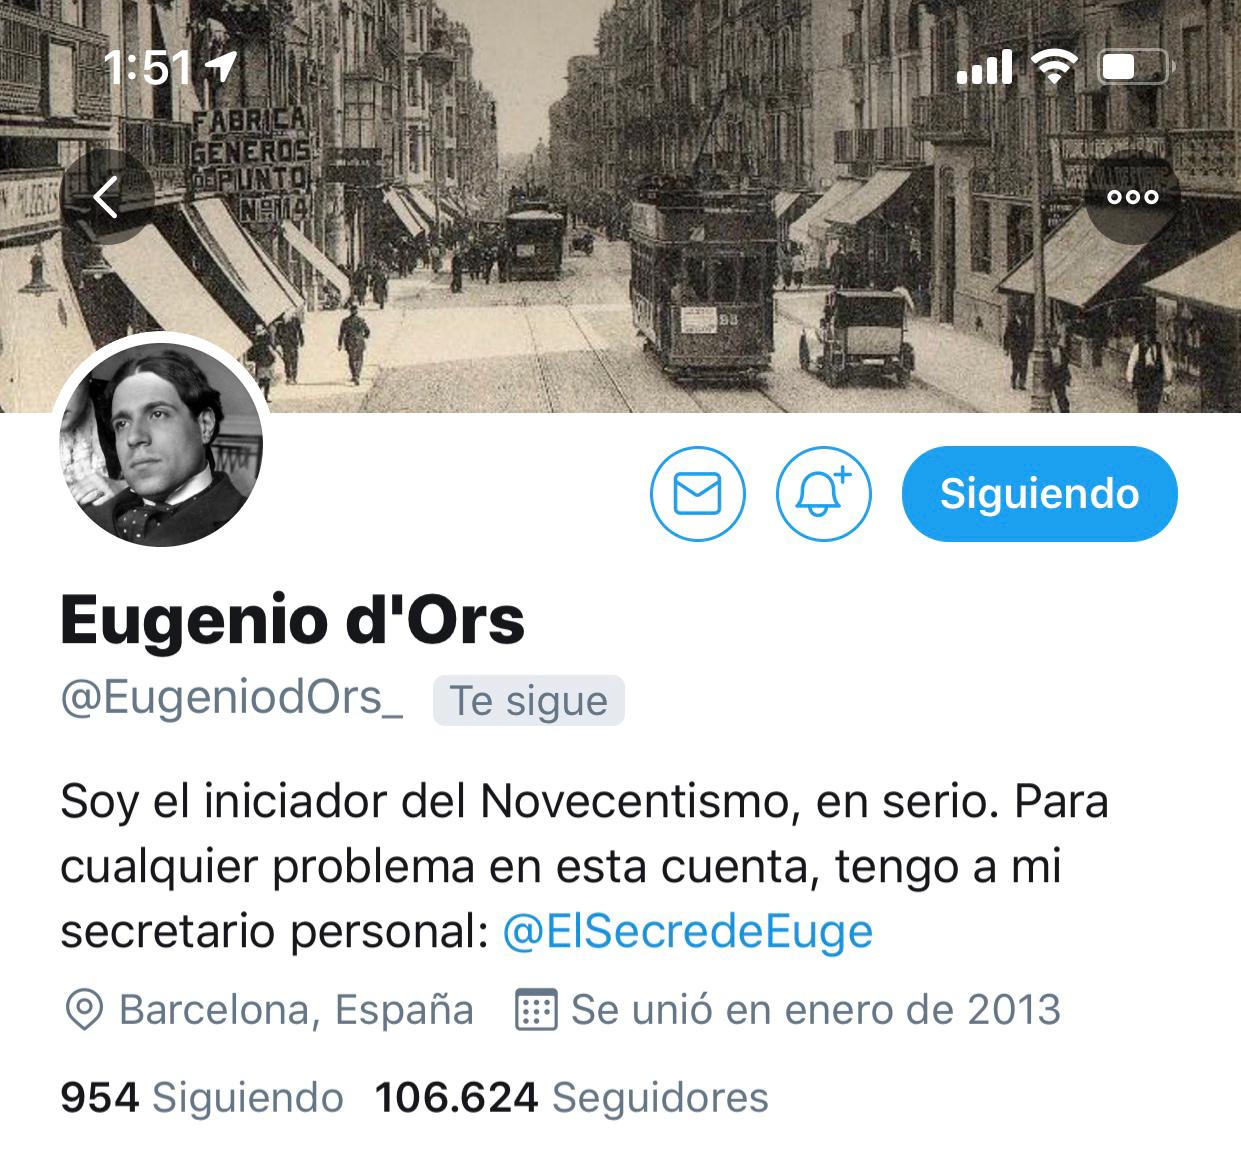Tap the Se unió en enero de 2013 text
The height and width of the screenshot is (1162, 1241).
[x=816, y=1010]
